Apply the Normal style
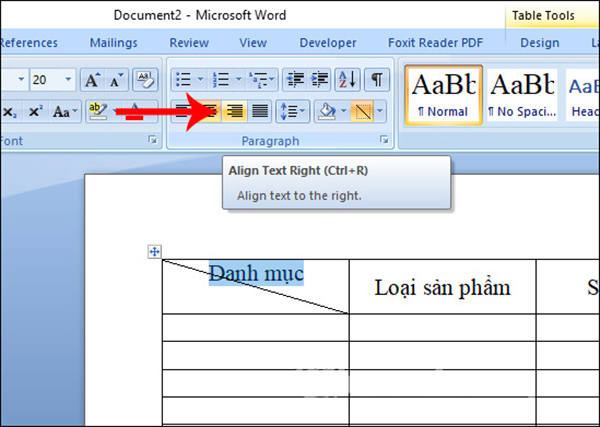The height and width of the screenshot is (427, 600). (441, 95)
